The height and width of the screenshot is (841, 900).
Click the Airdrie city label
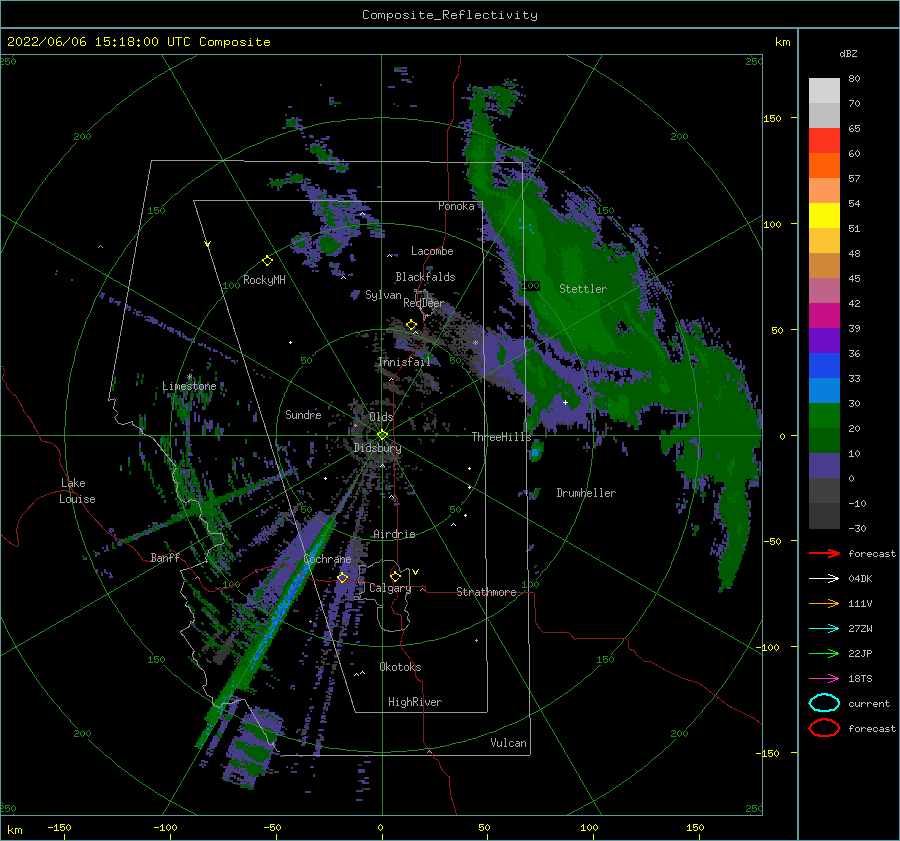click(394, 534)
